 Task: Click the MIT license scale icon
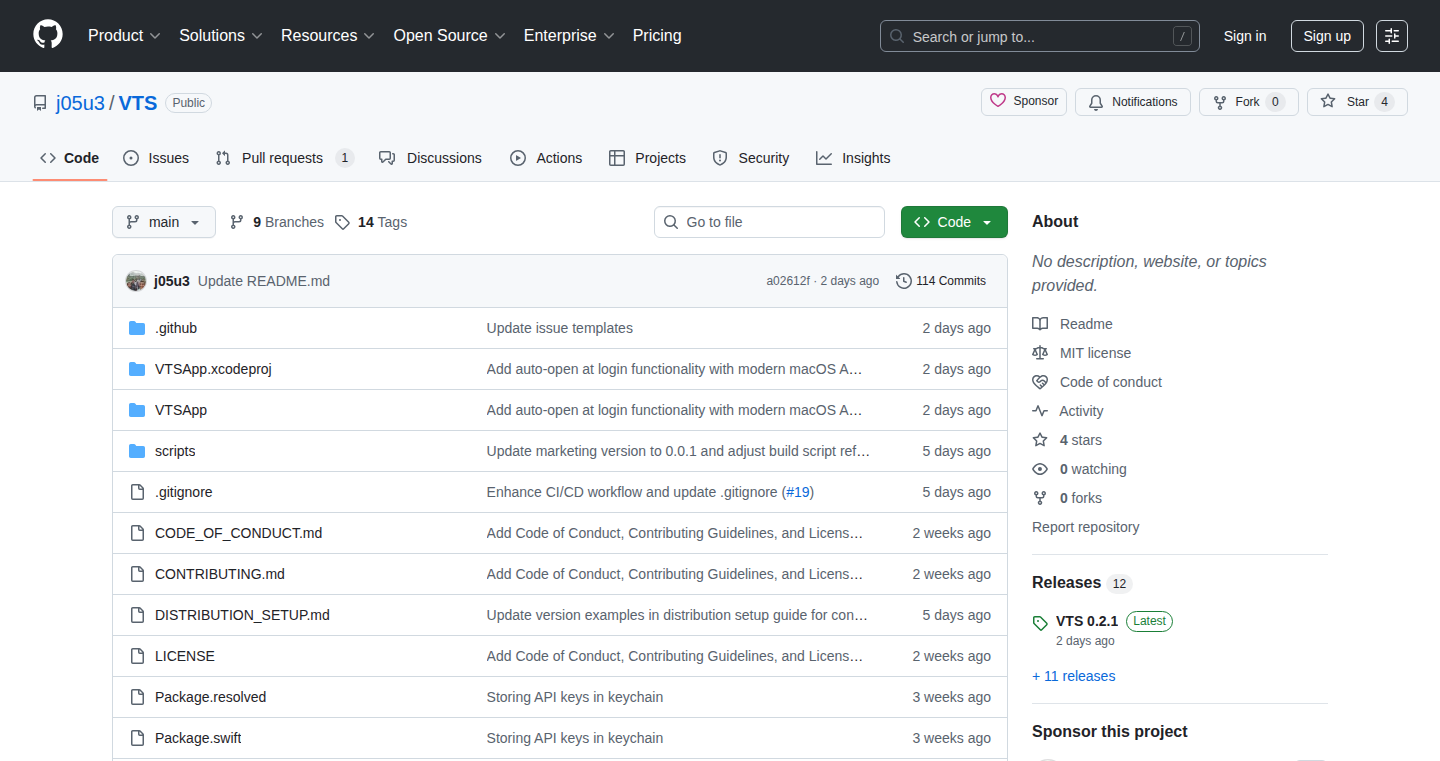tap(1040, 353)
